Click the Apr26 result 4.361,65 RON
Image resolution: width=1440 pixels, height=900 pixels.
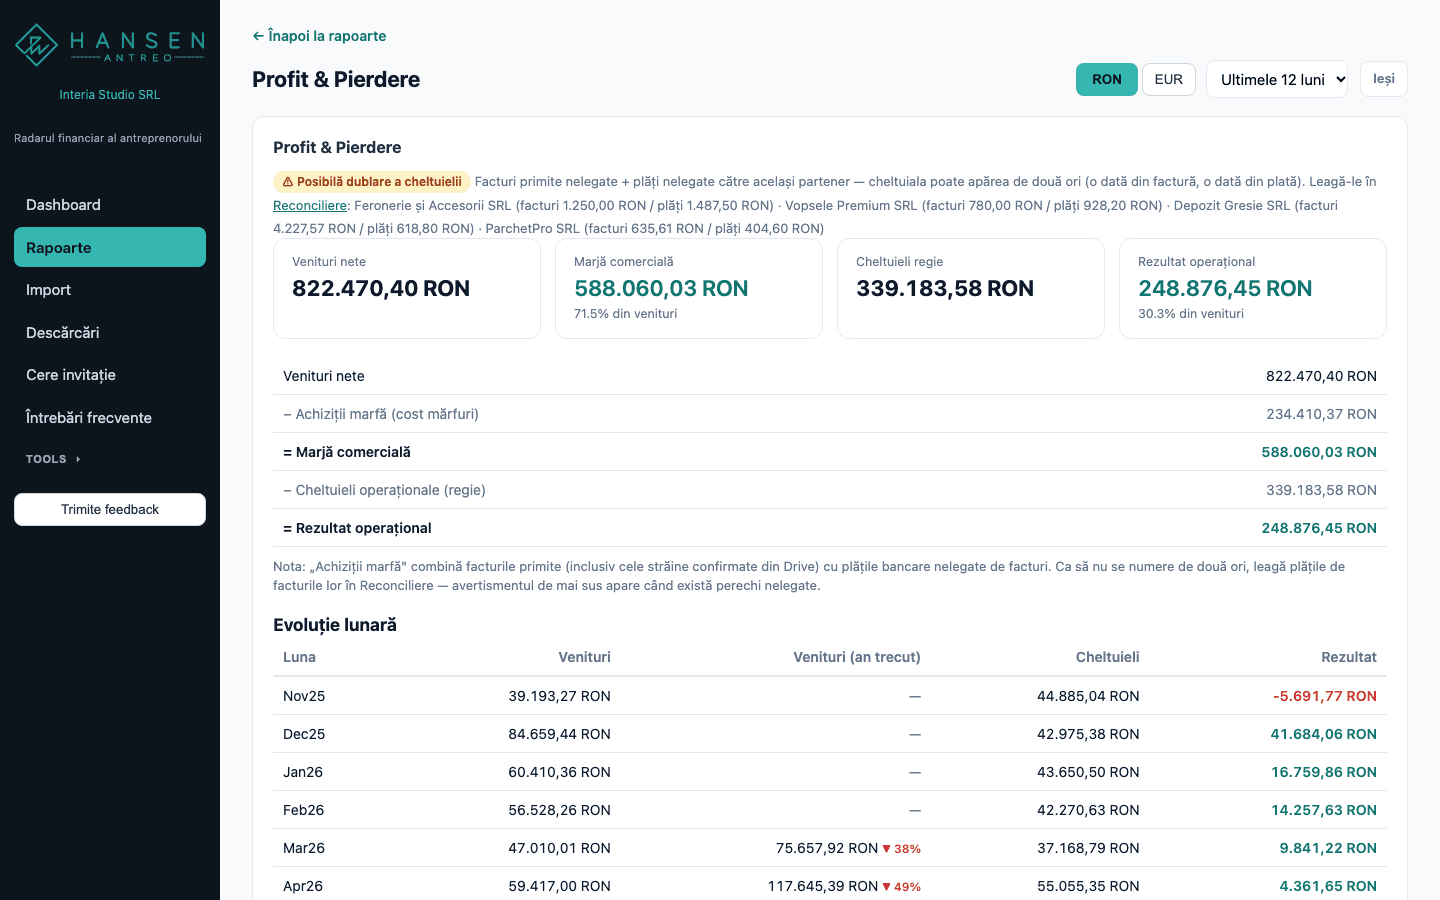(x=1328, y=886)
